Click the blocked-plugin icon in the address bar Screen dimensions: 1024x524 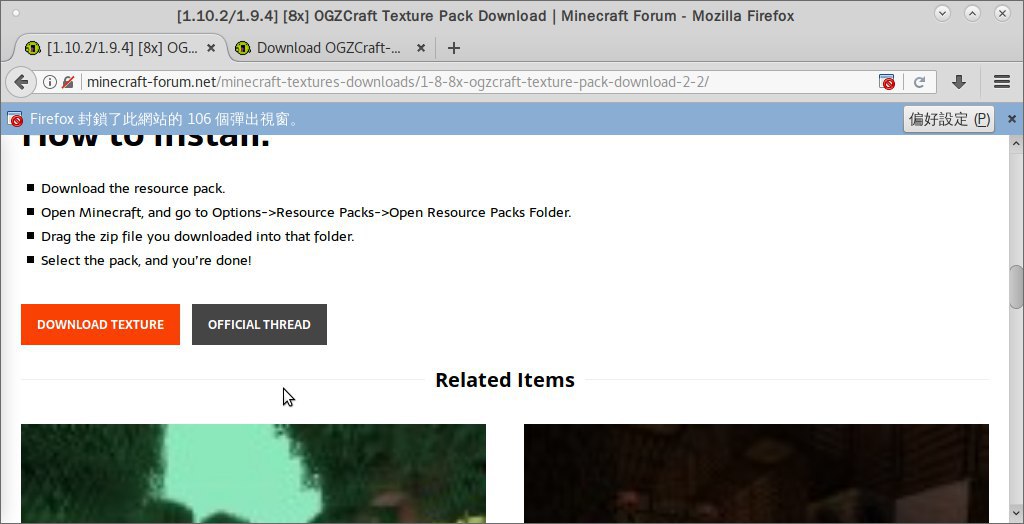pyautogui.click(x=68, y=82)
